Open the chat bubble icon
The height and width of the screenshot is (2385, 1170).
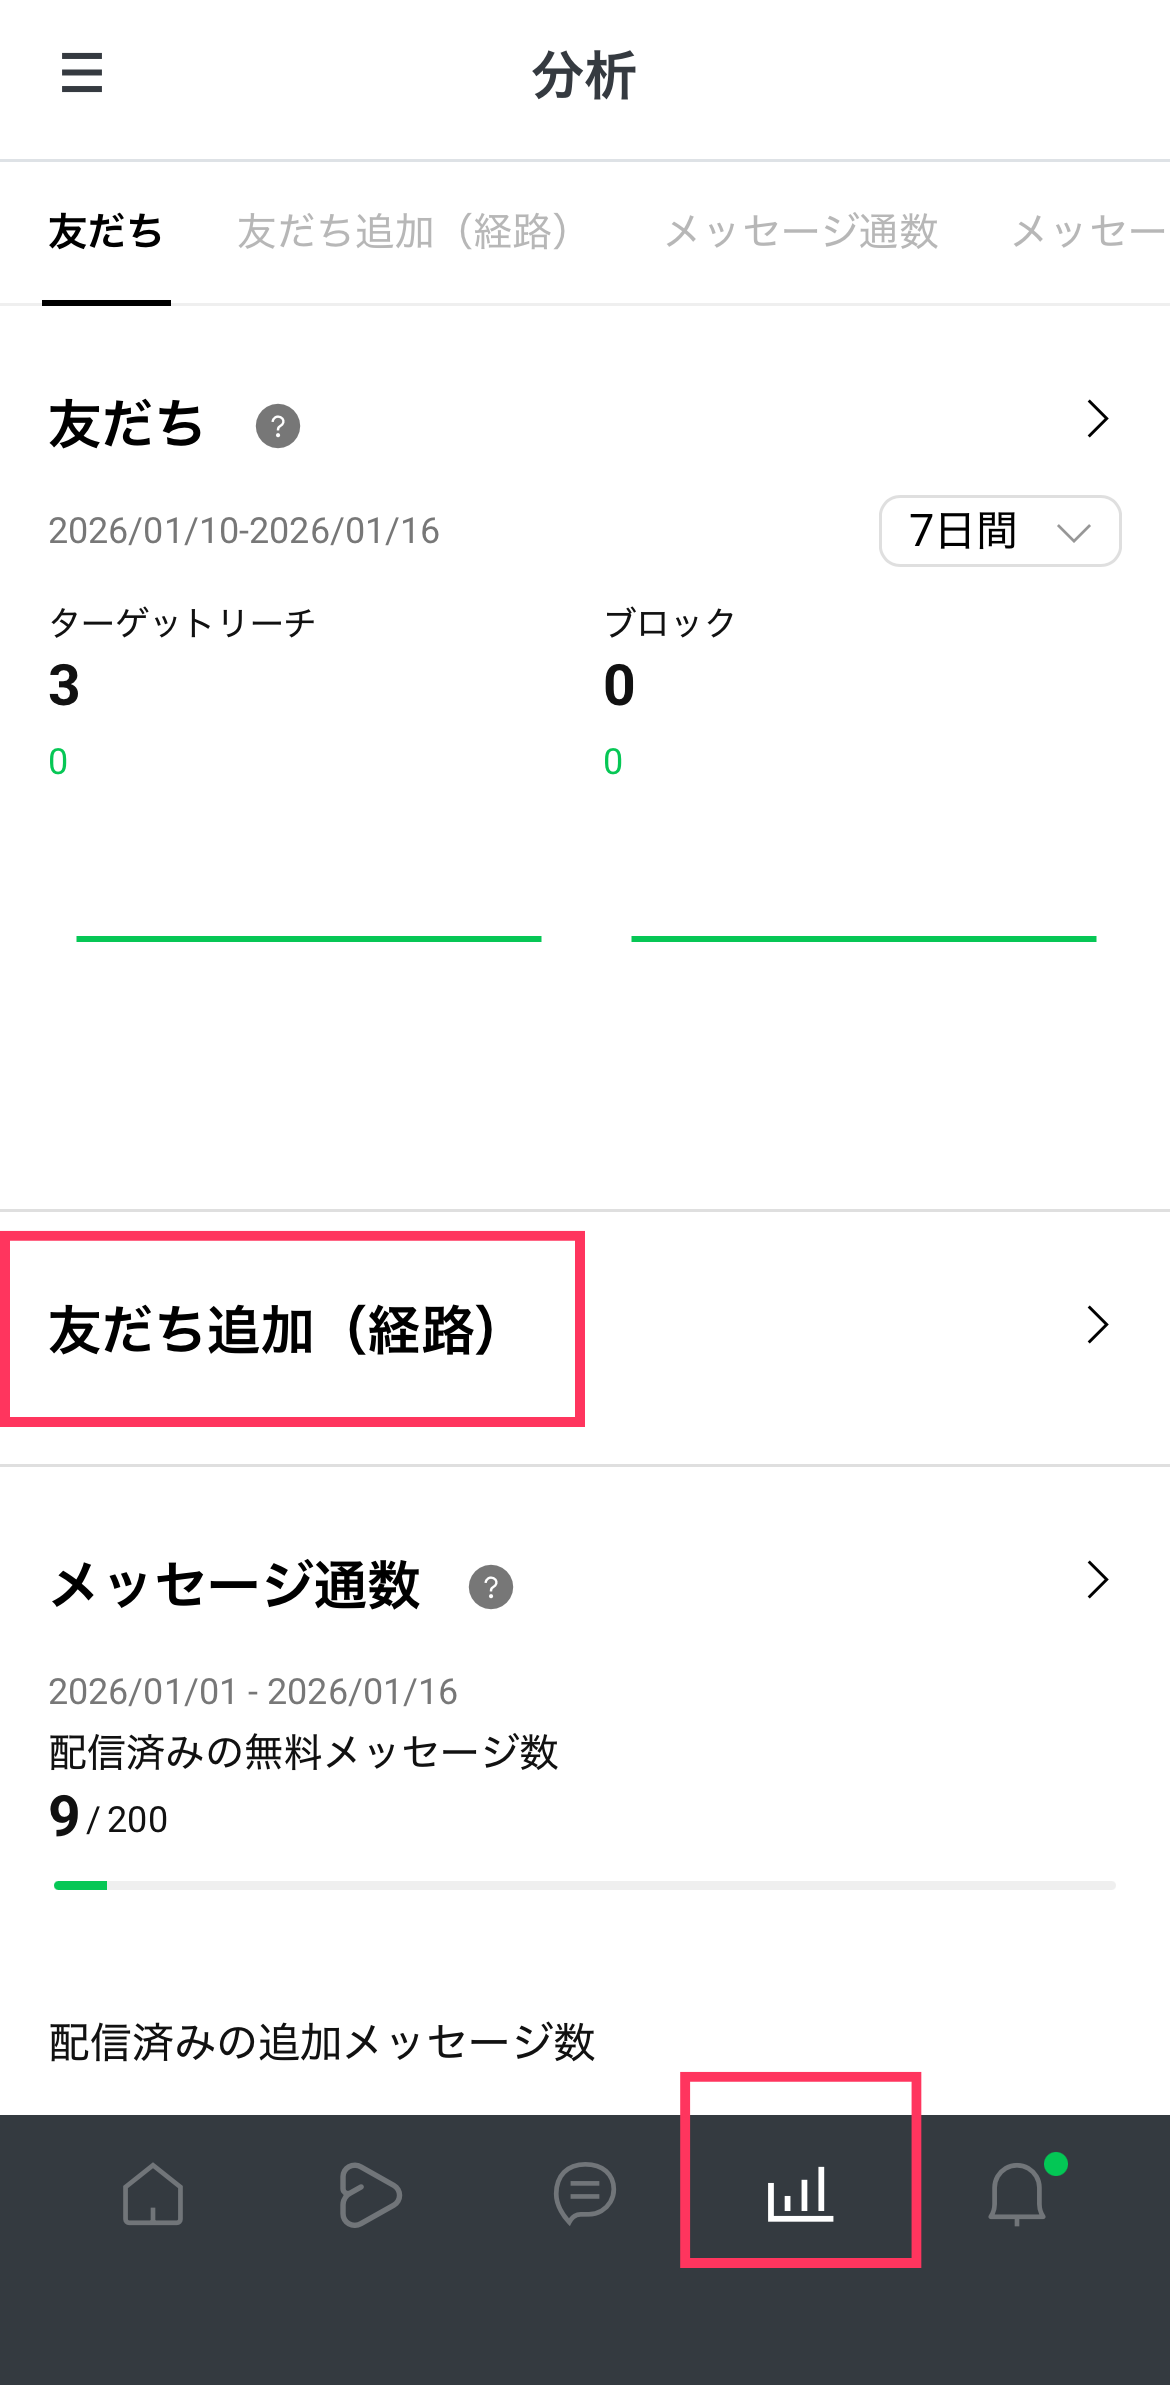click(585, 2194)
